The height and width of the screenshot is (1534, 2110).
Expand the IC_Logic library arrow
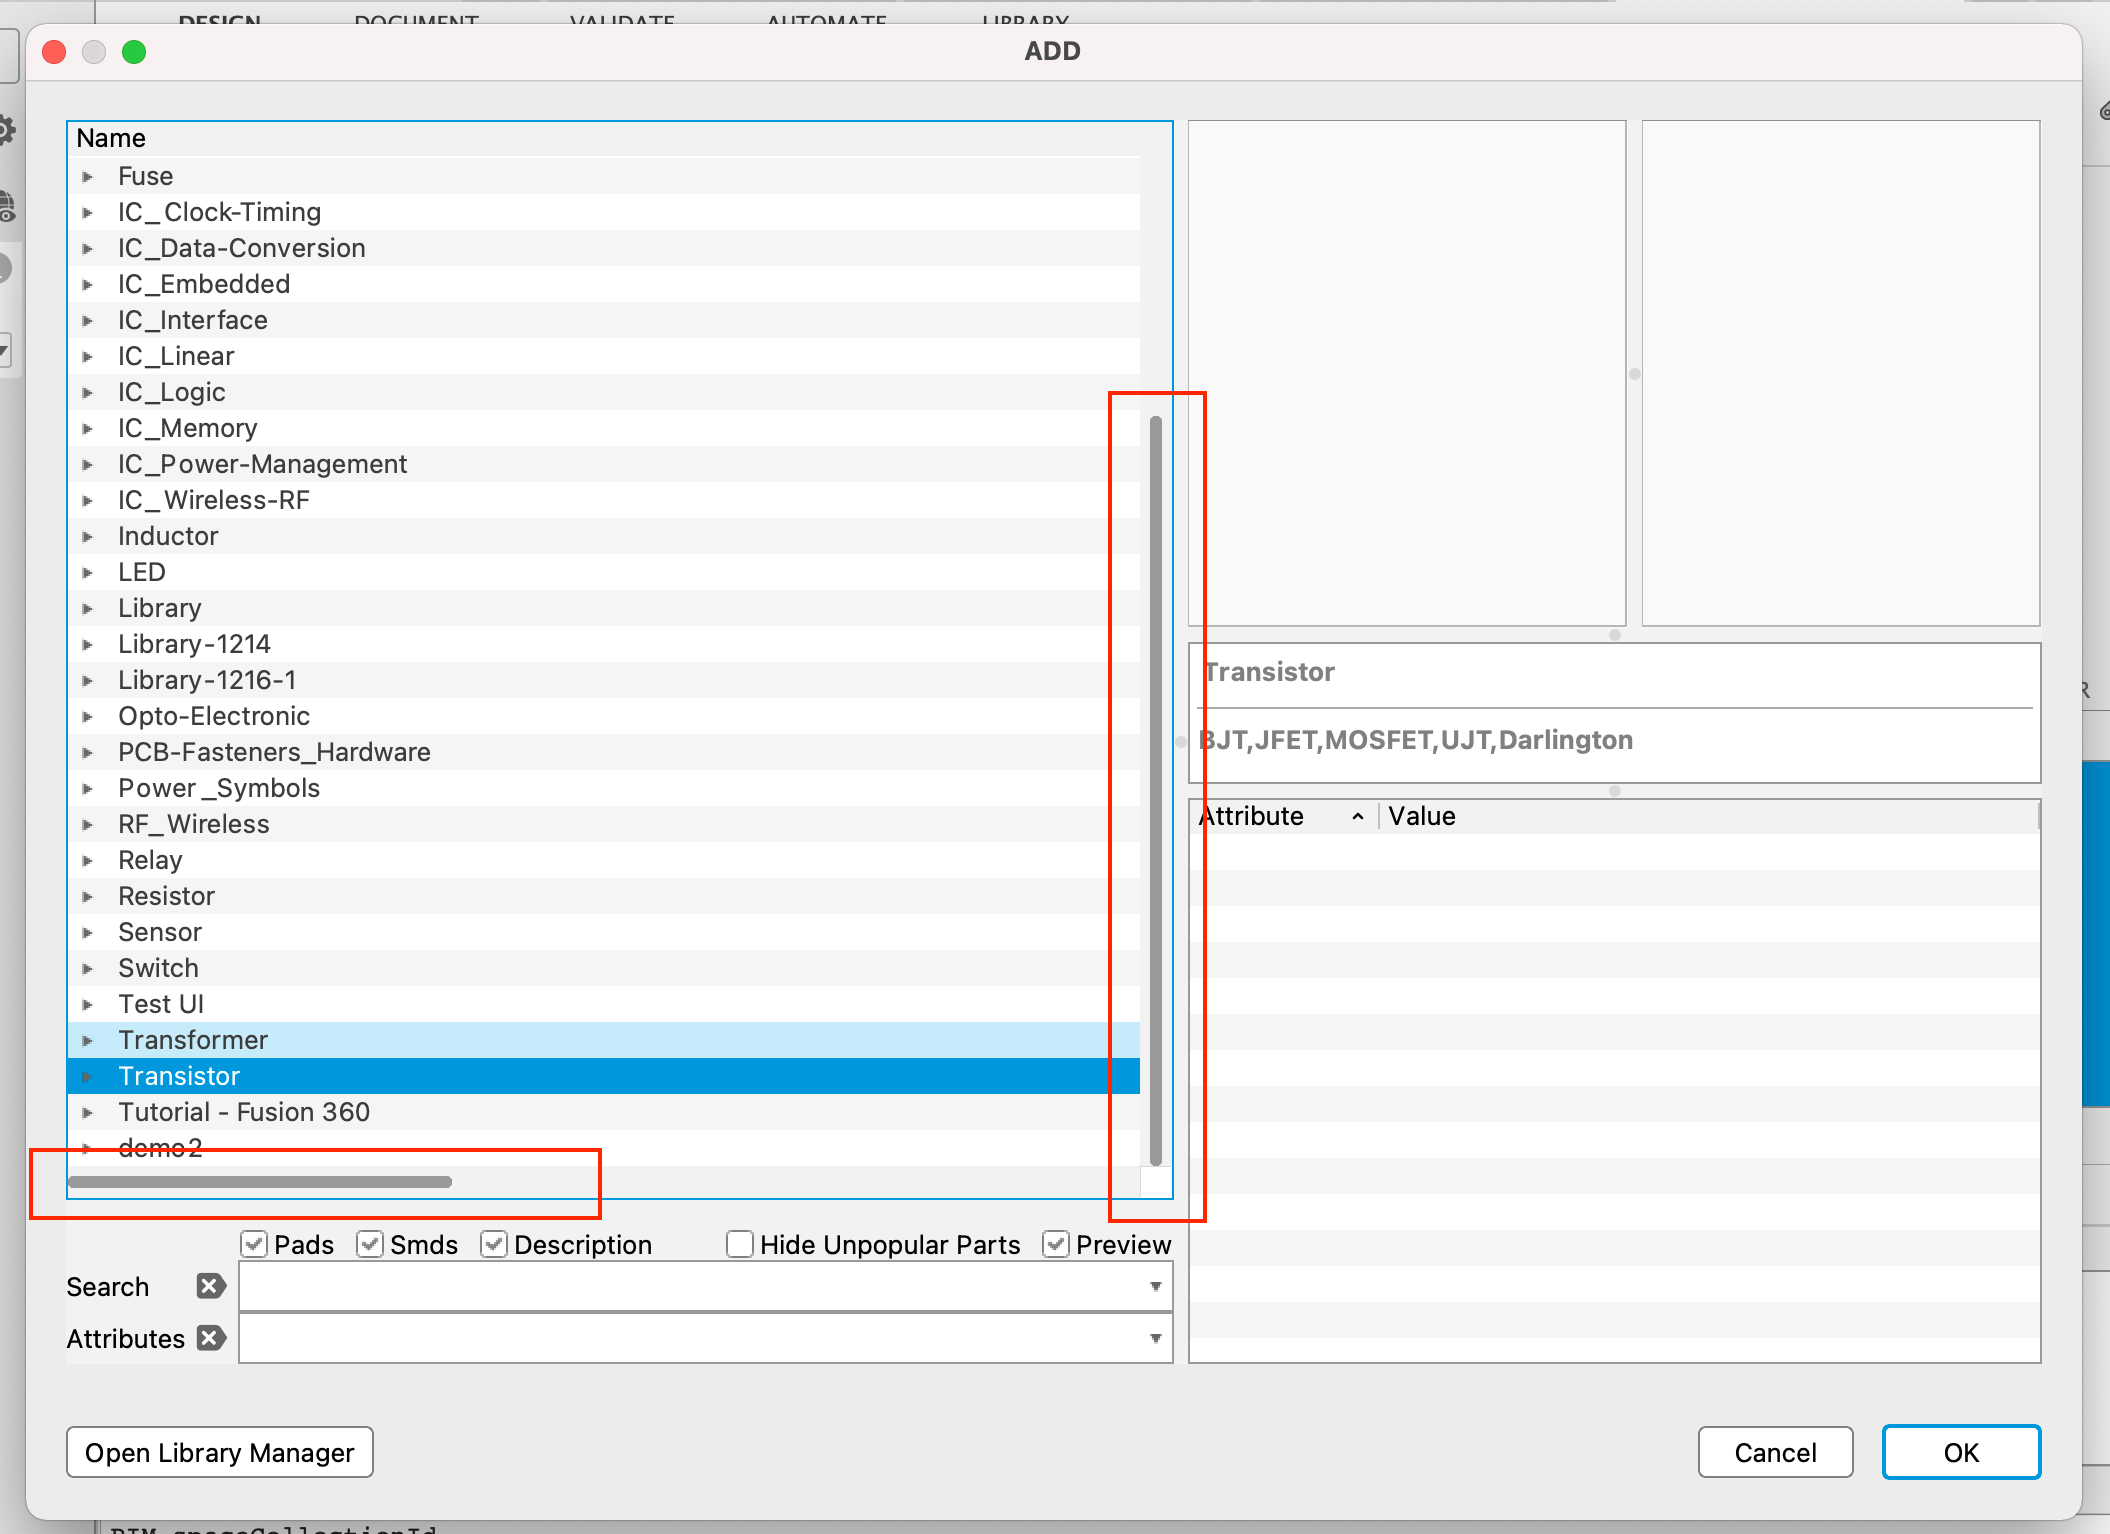point(88,393)
